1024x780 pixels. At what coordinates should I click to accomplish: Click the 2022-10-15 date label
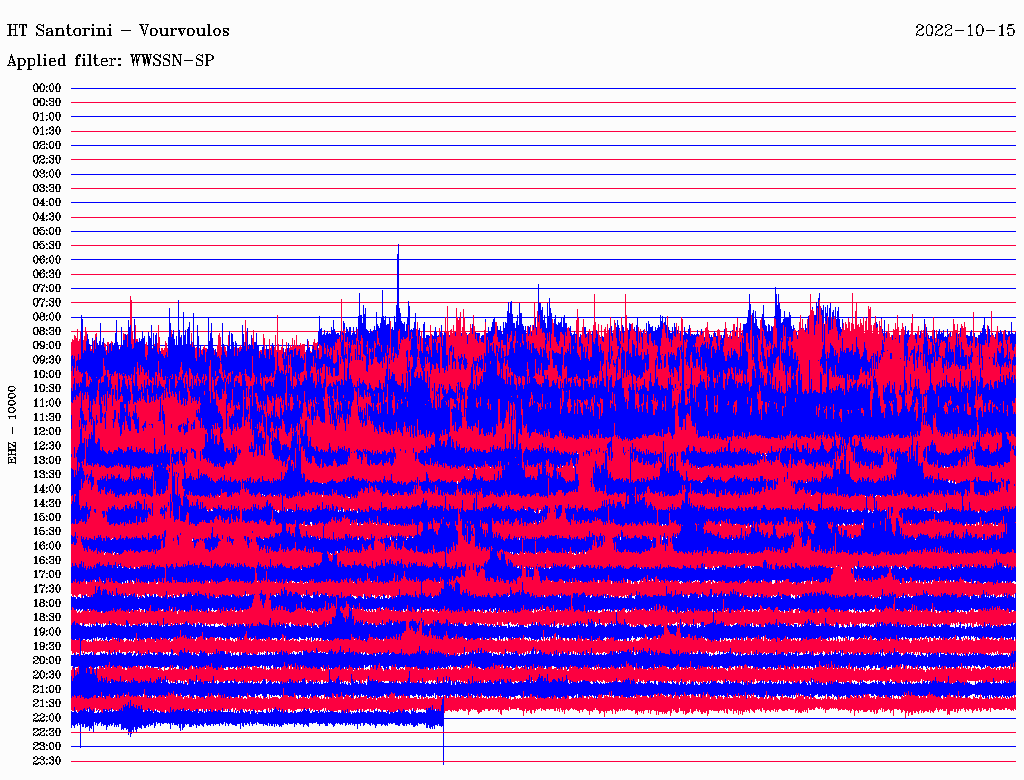coord(964,30)
